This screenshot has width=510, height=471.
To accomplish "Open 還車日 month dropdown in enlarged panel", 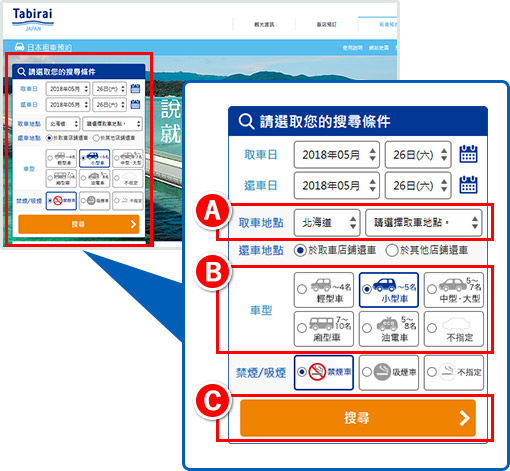I will coord(337,185).
